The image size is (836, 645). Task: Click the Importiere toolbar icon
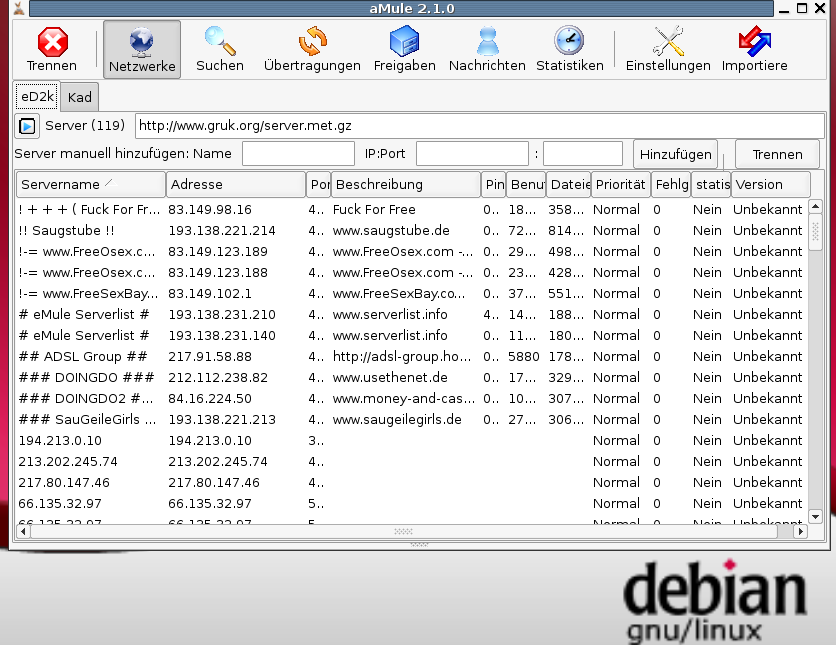pyautogui.click(x=754, y=50)
